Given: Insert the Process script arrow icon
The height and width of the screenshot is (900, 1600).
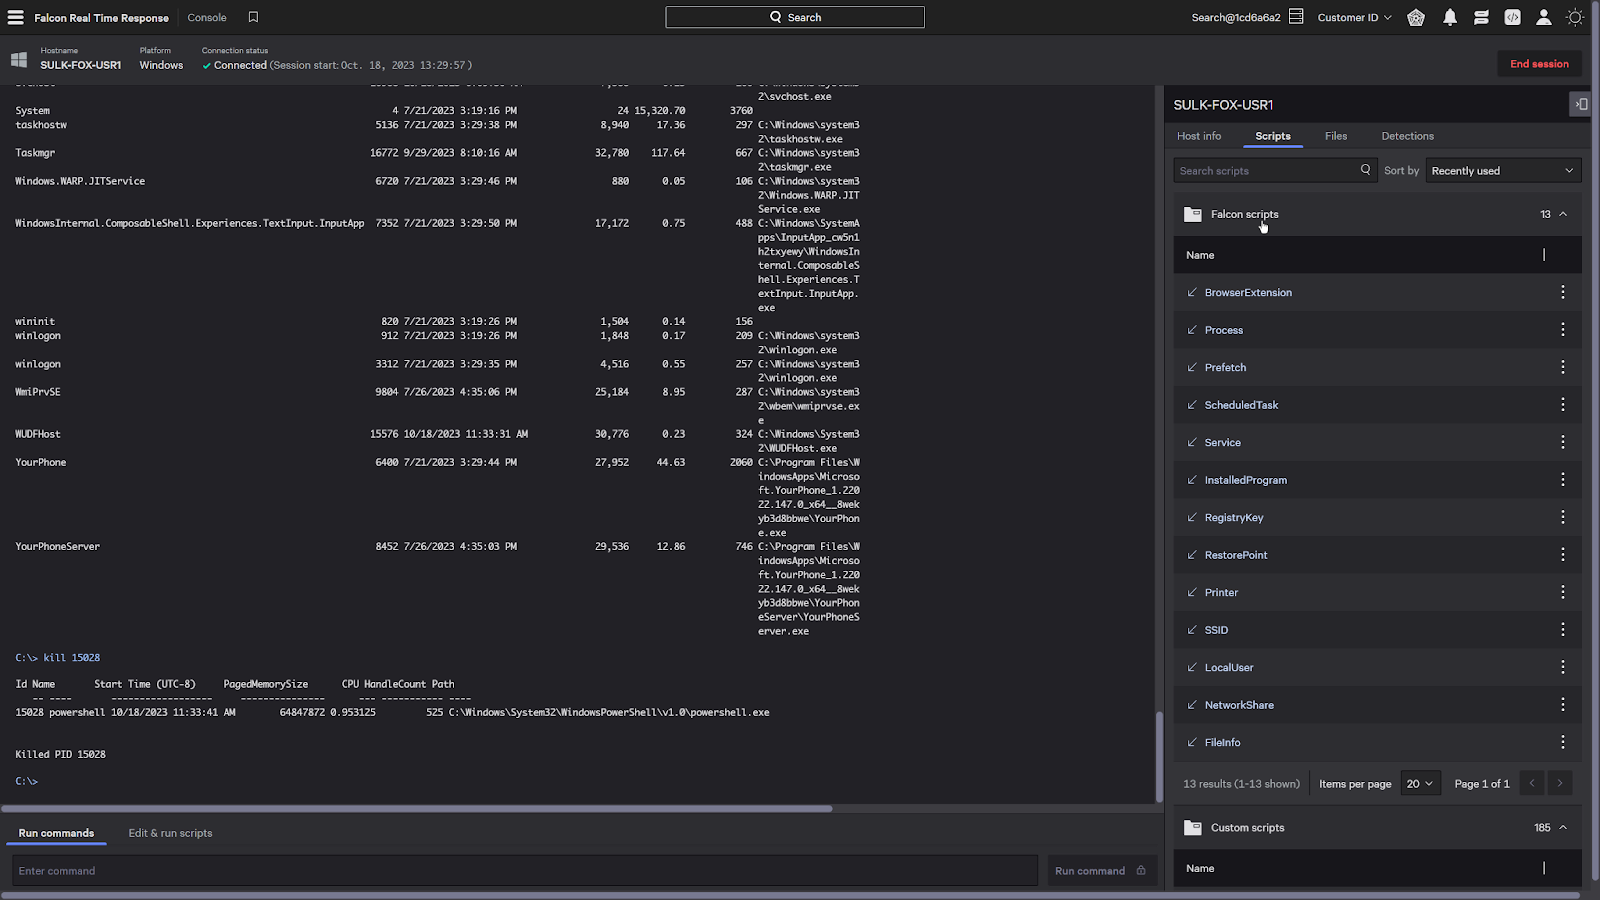Looking at the screenshot, I should [1191, 330].
